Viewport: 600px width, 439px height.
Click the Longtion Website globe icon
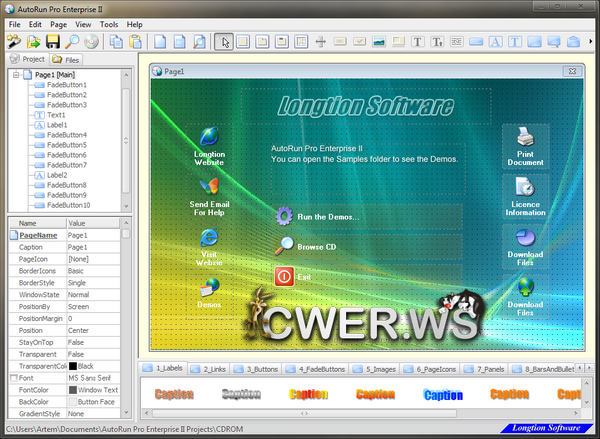coord(209,136)
